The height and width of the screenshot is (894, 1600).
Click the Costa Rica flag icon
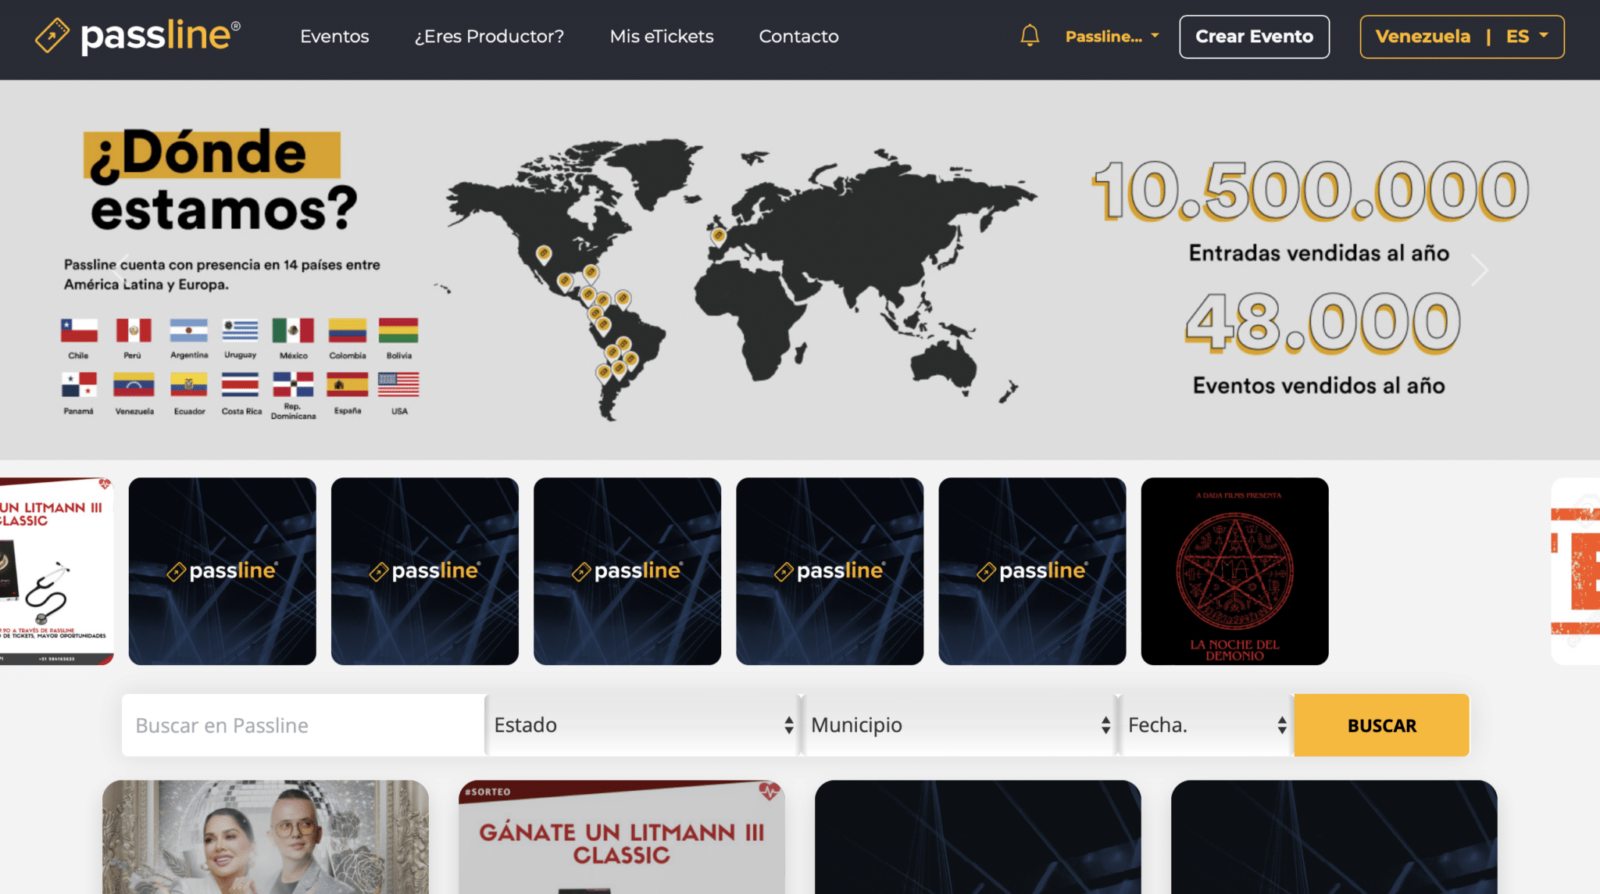[x=240, y=385]
